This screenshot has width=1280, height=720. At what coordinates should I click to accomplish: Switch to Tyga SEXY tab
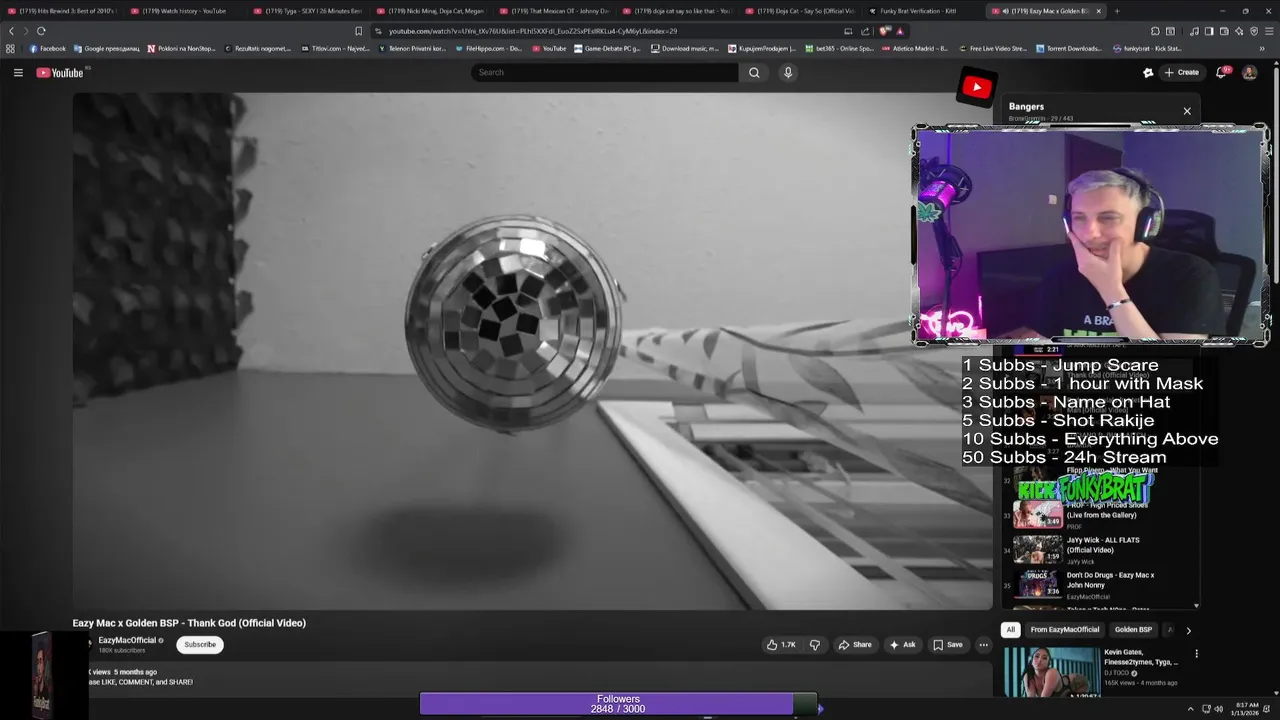(x=307, y=11)
